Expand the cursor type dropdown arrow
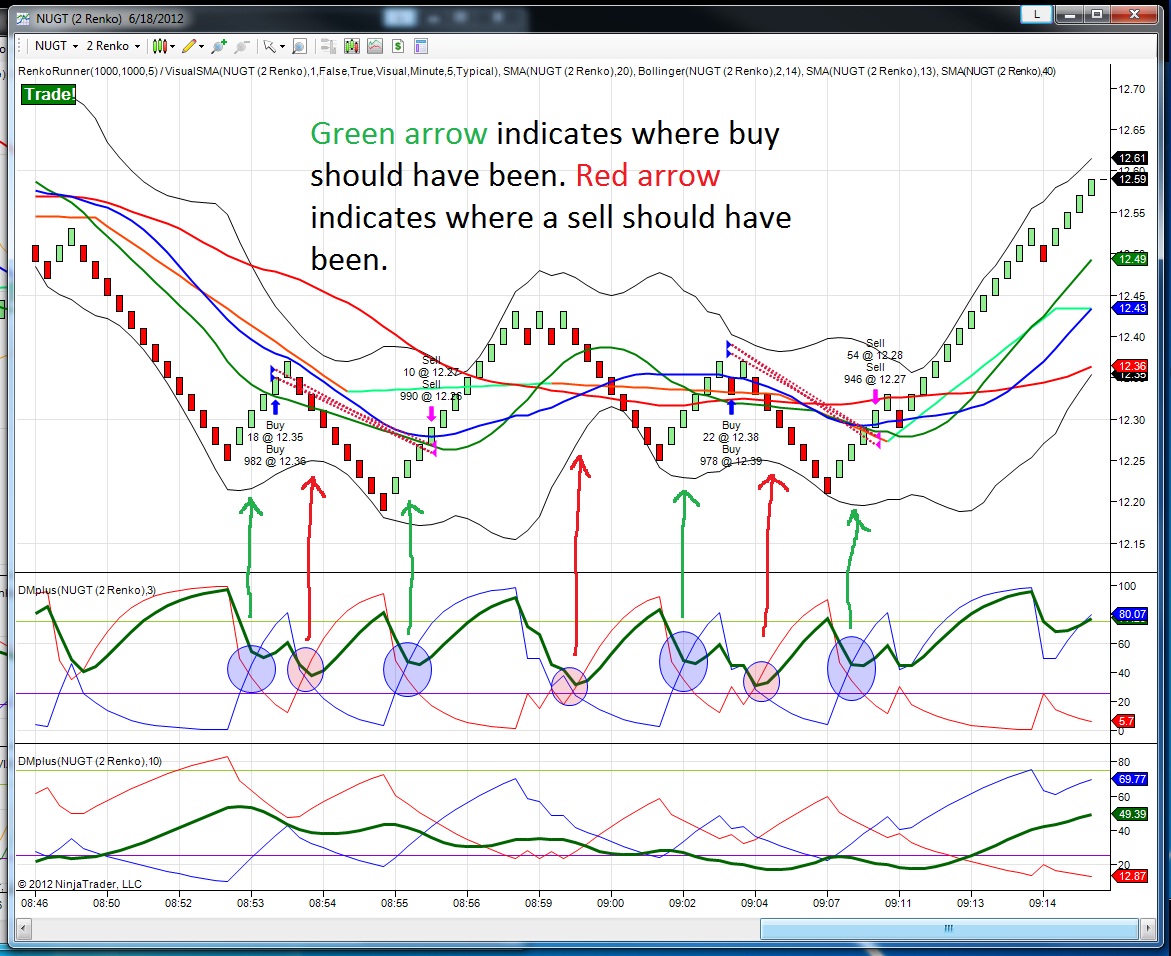Viewport: 1171px width, 956px height. tap(282, 46)
